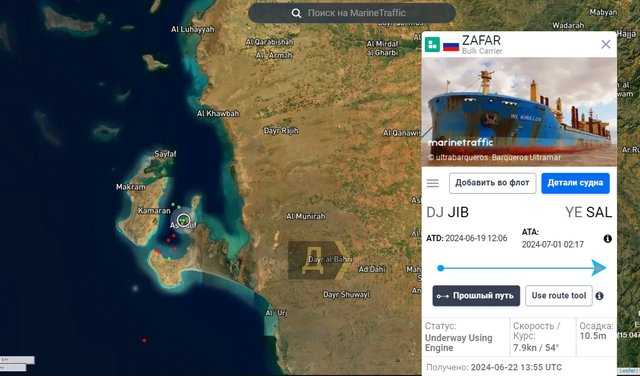
Task: Add vessel with Добавить во флот
Action: 492,183
